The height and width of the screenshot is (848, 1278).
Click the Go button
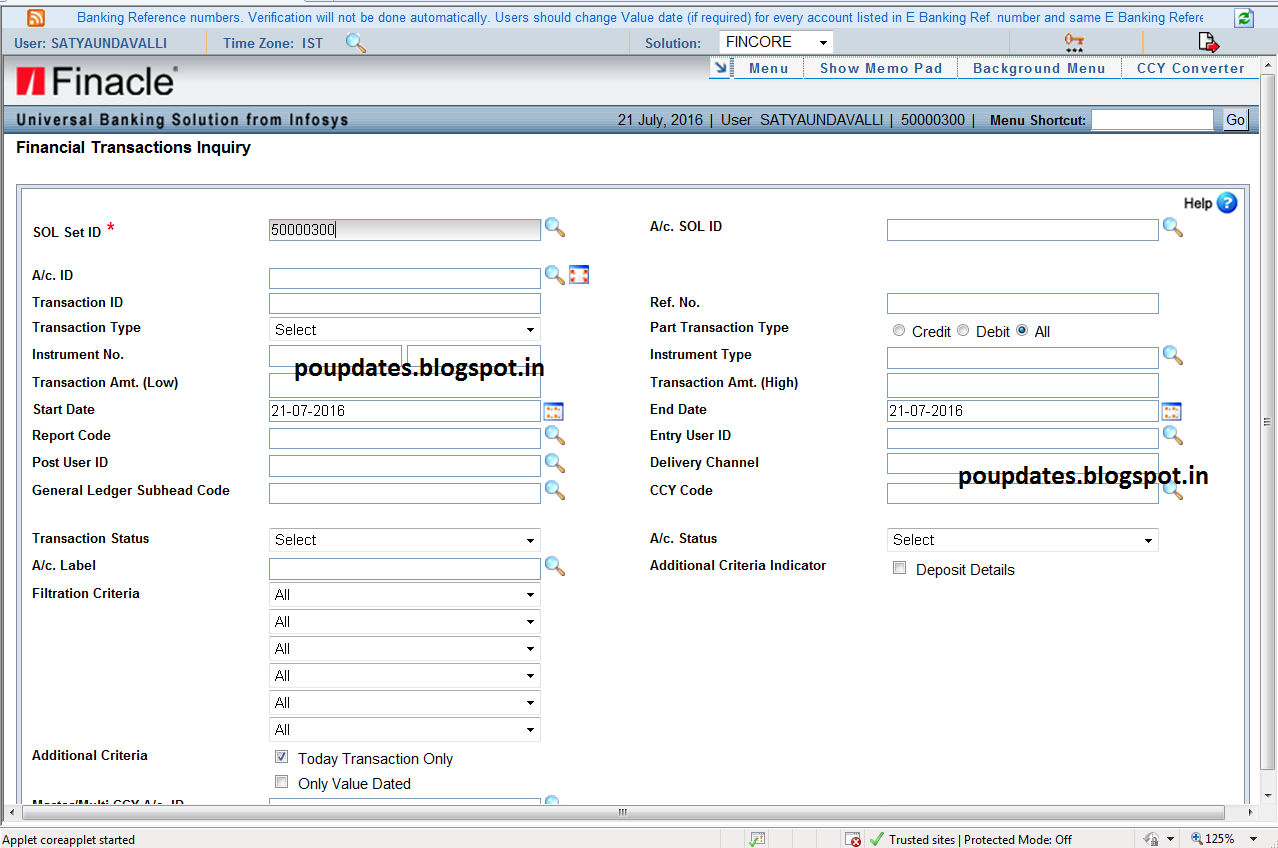(x=1235, y=120)
